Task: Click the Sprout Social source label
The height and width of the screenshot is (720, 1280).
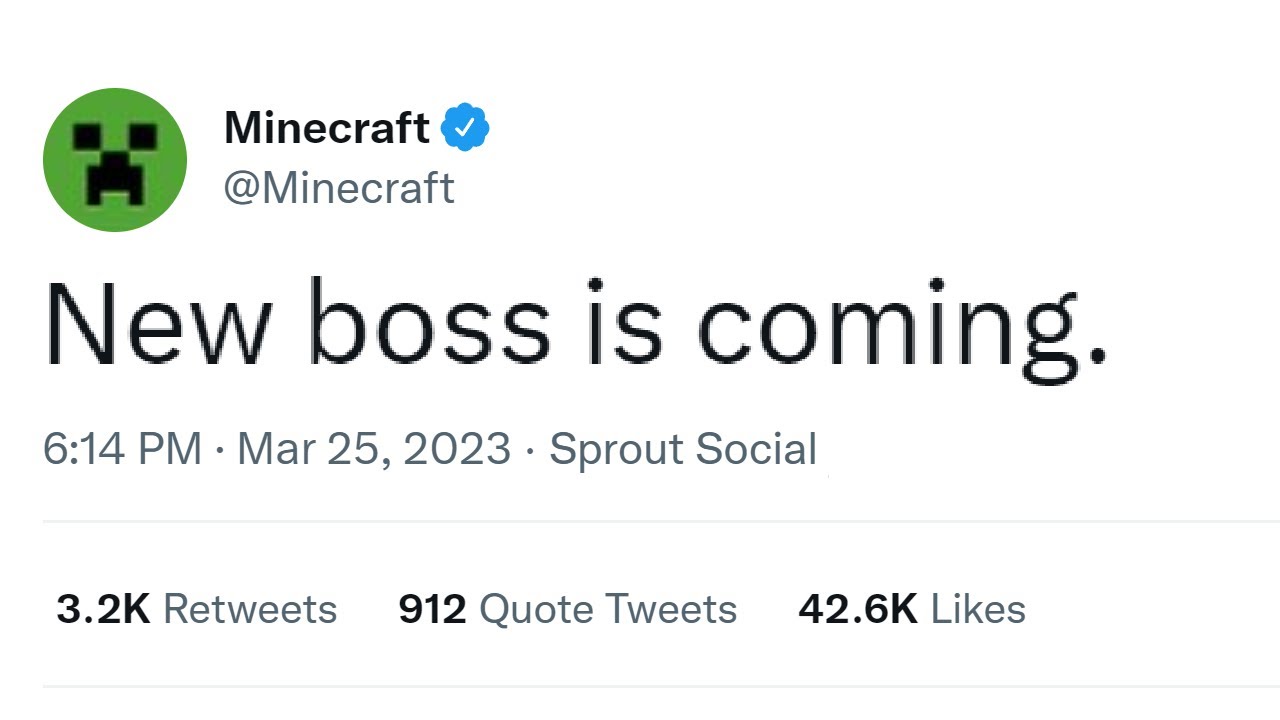Action: click(x=682, y=448)
